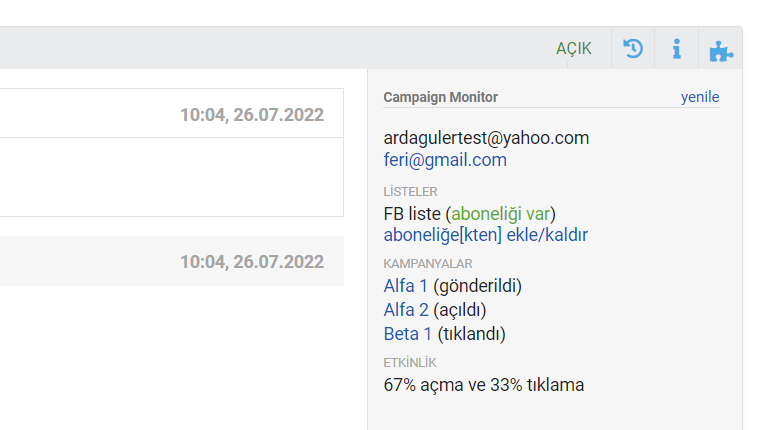Viewport: 767px width, 430px height.
Task: Click the KAMPANYALAR section heading
Action: point(428,264)
